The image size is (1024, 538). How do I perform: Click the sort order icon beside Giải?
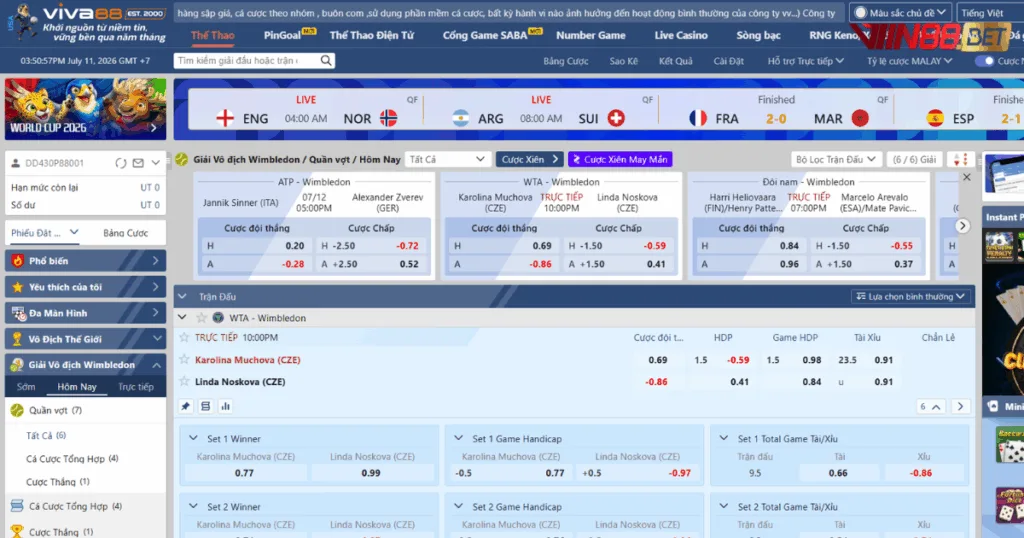pos(961,159)
